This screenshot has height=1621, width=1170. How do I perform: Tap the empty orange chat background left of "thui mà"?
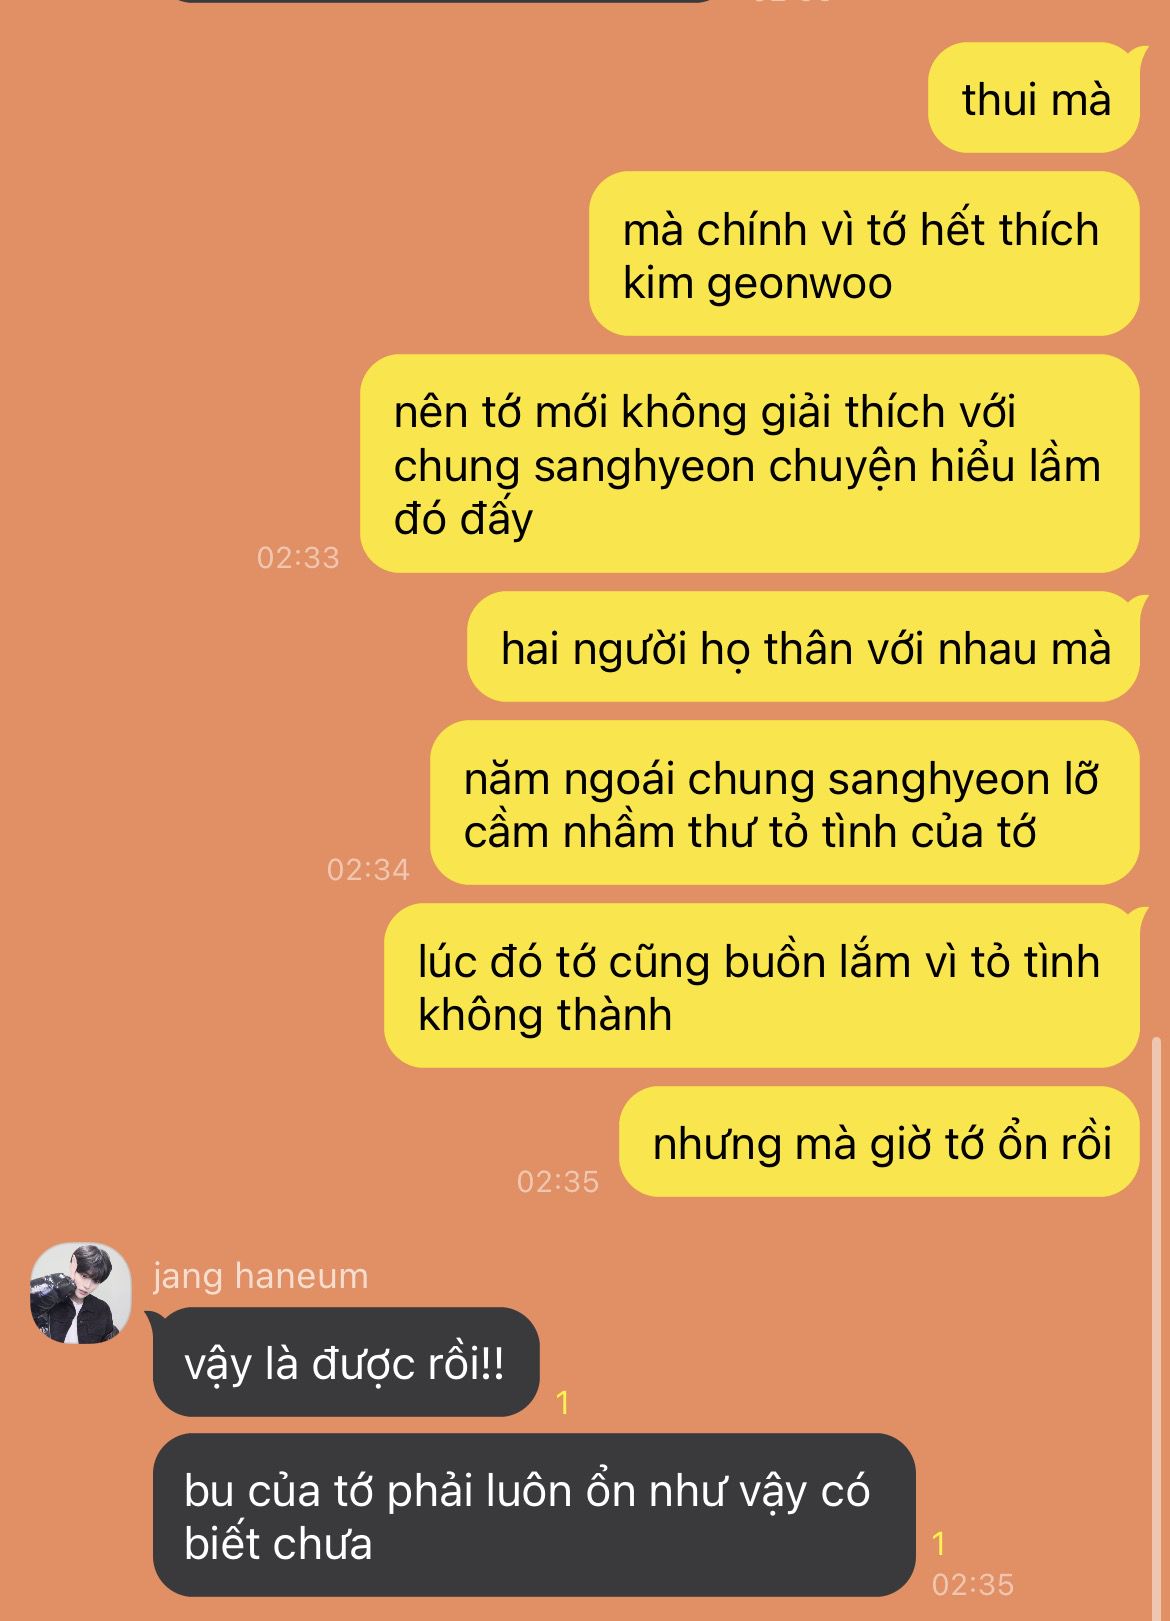click(x=460, y=98)
